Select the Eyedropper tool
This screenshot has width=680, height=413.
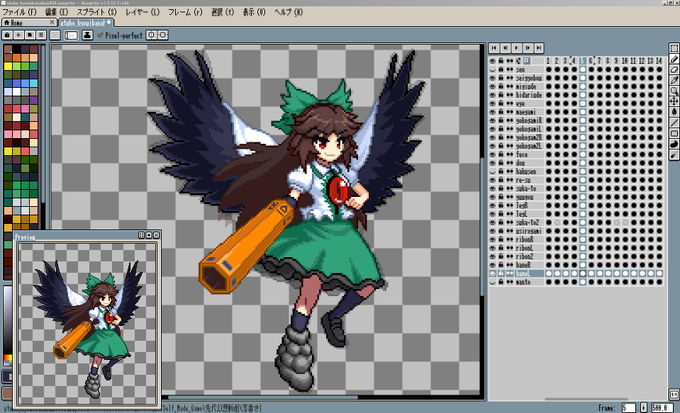click(674, 80)
